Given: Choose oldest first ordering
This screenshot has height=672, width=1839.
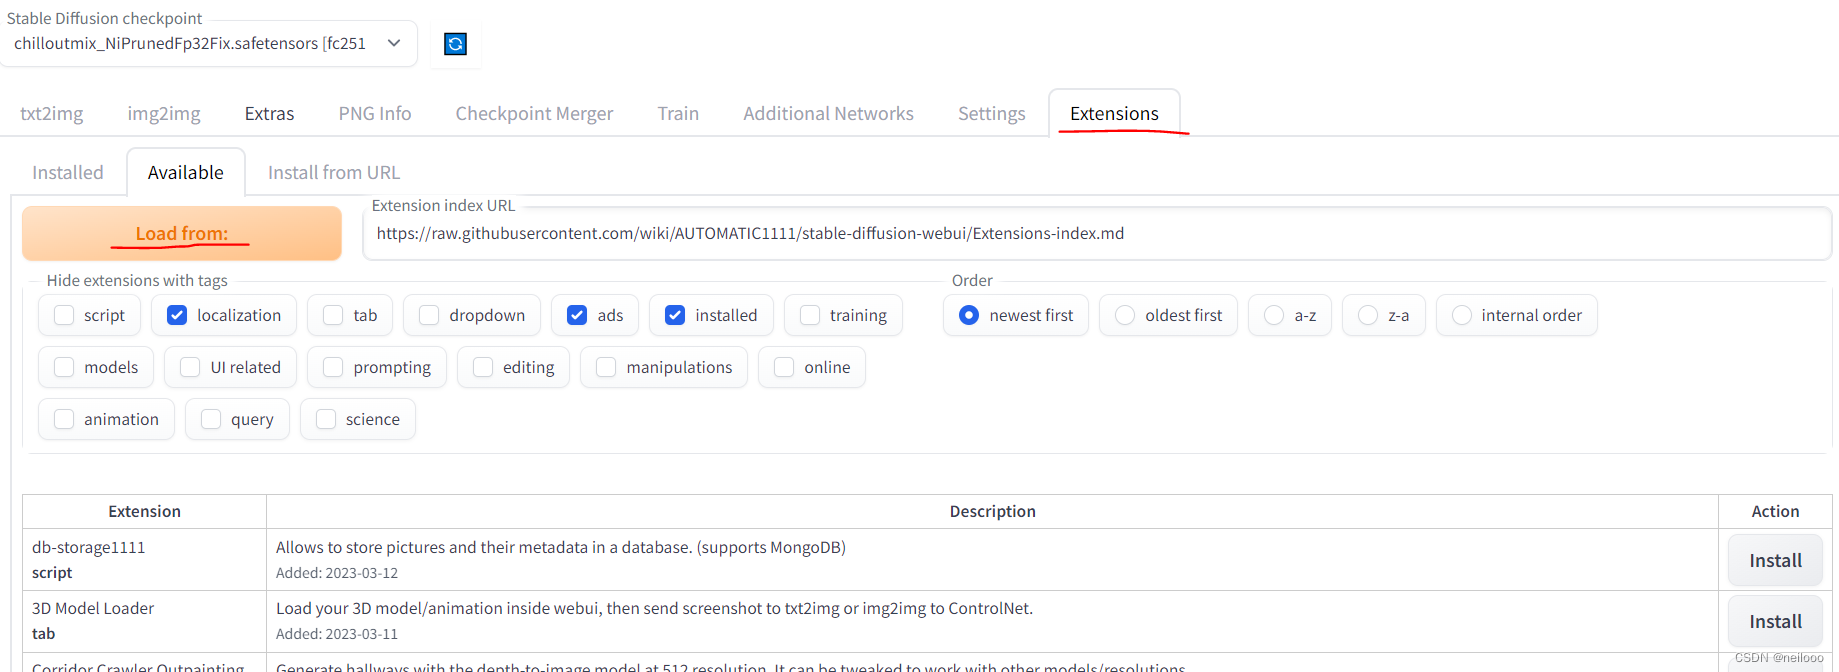Looking at the screenshot, I should pyautogui.click(x=1125, y=316).
